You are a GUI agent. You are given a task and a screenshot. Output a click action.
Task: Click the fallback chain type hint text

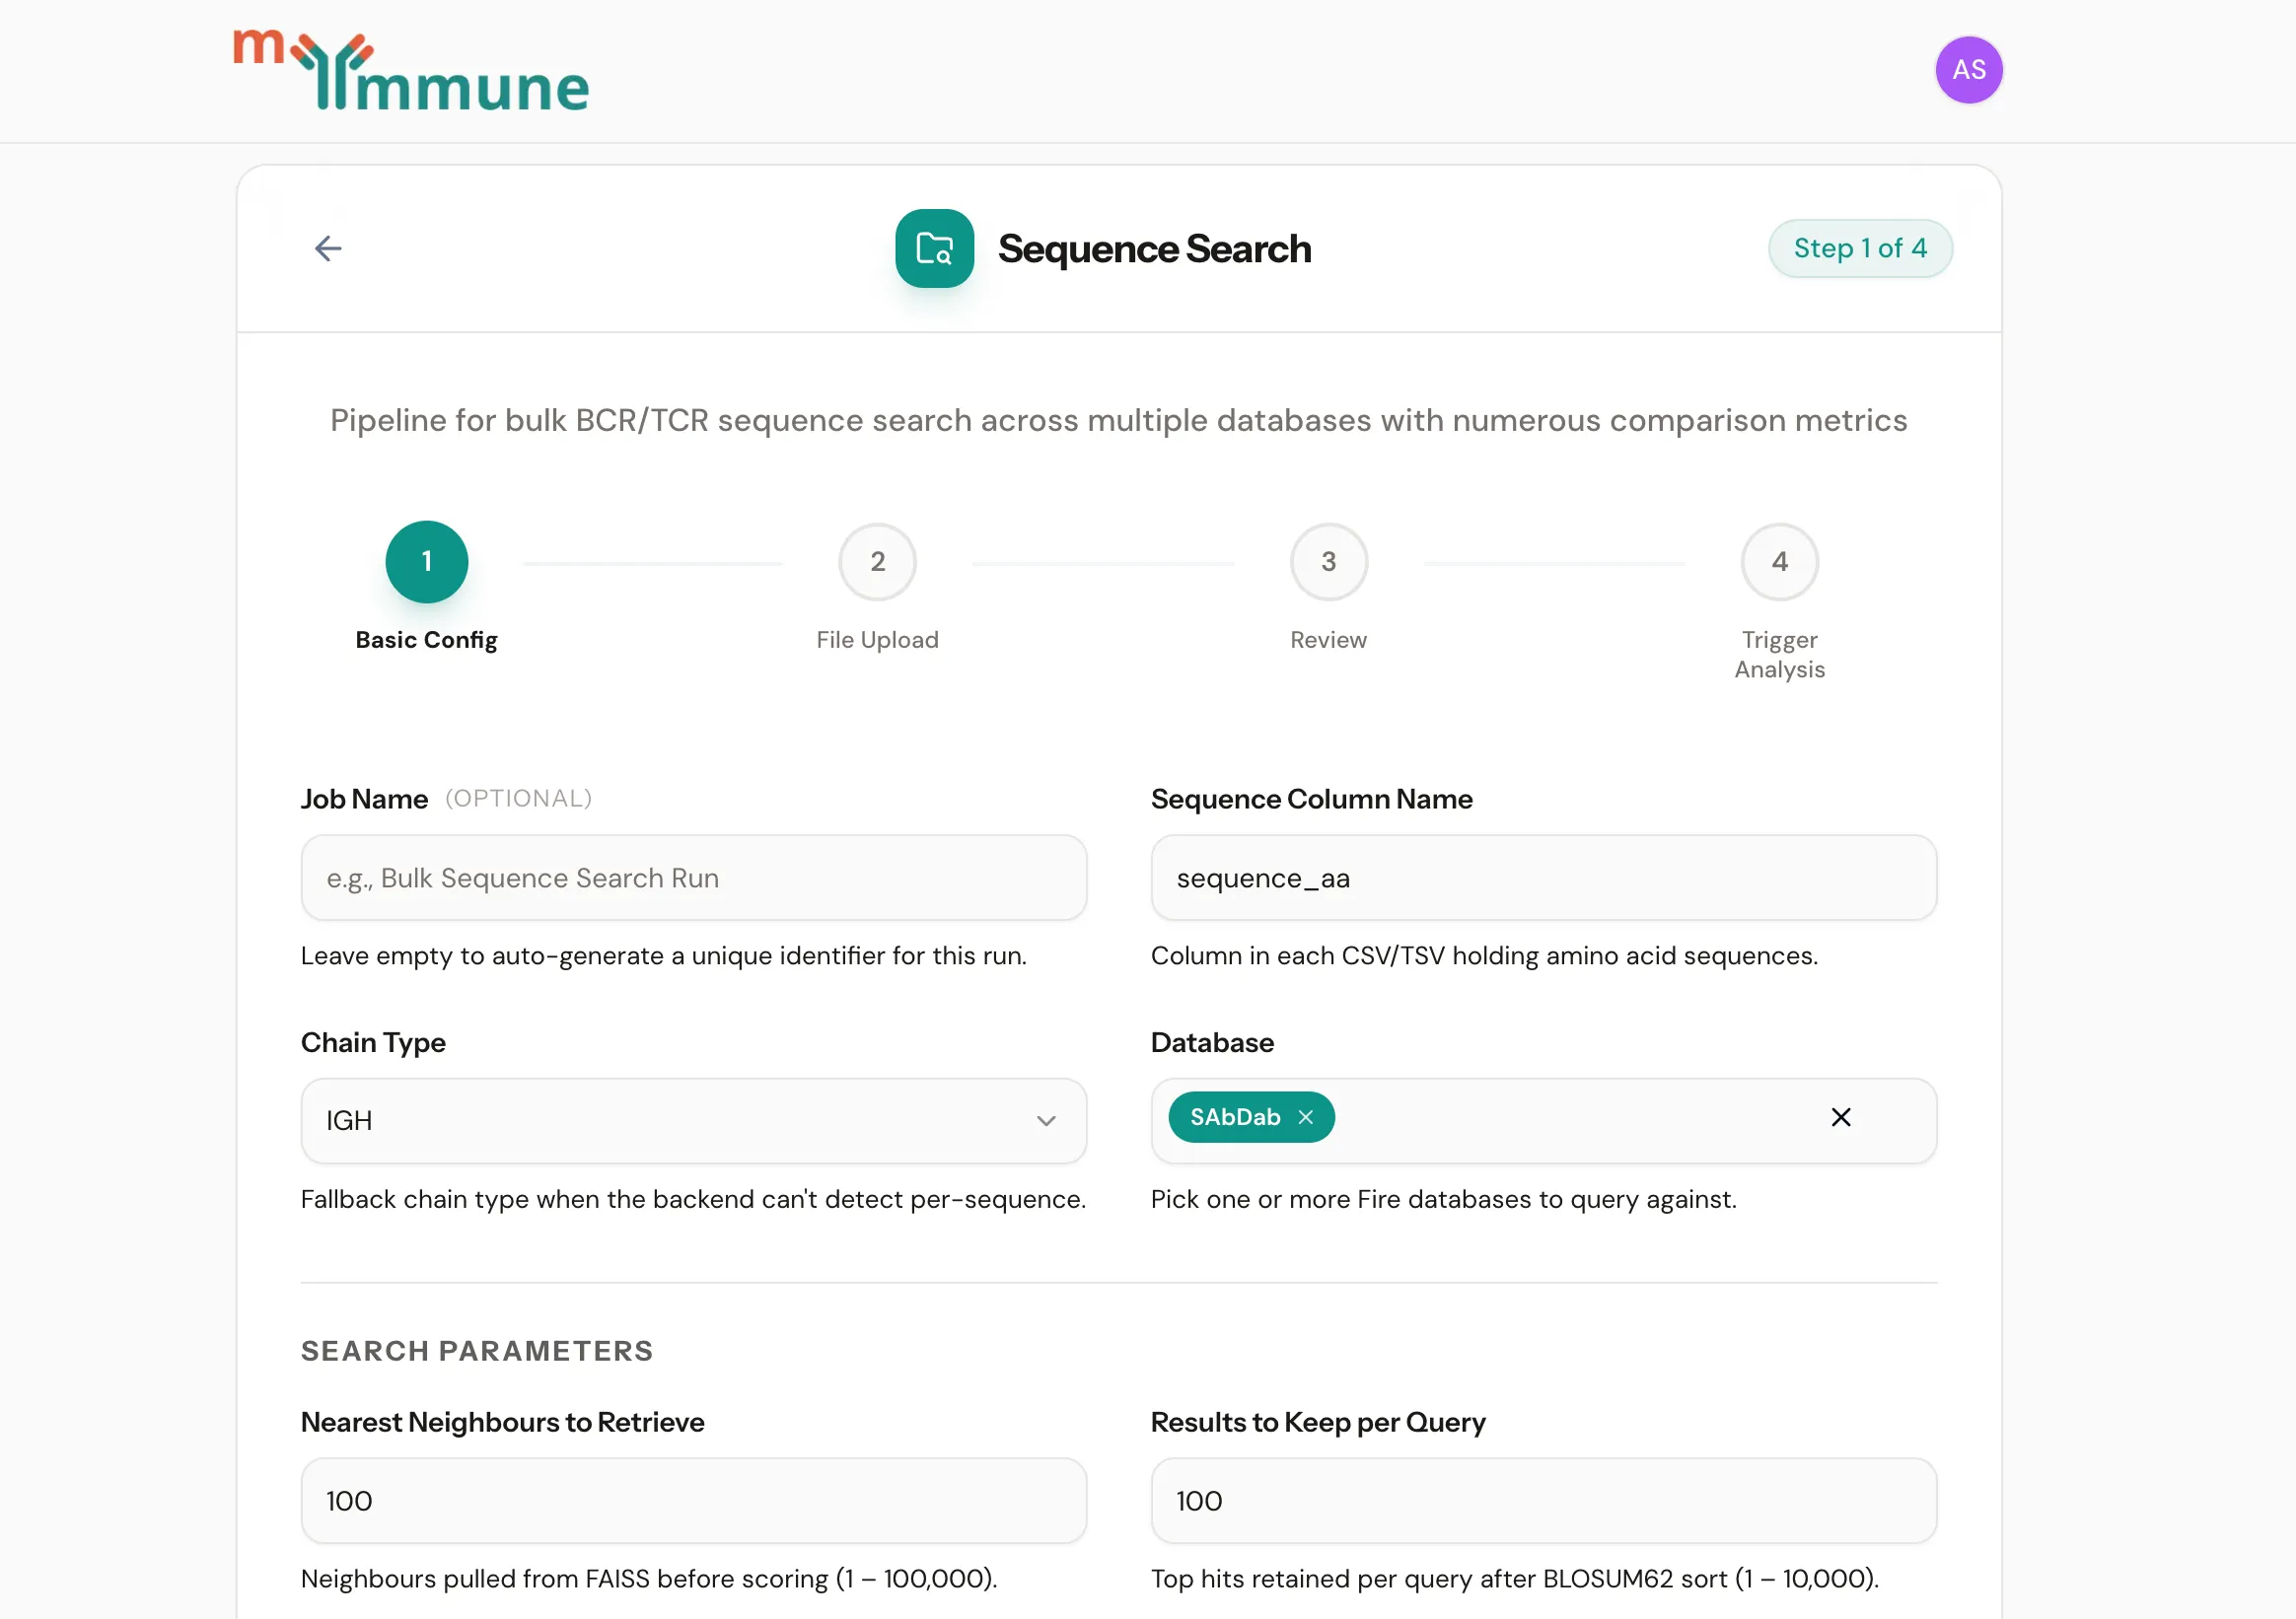point(693,1199)
